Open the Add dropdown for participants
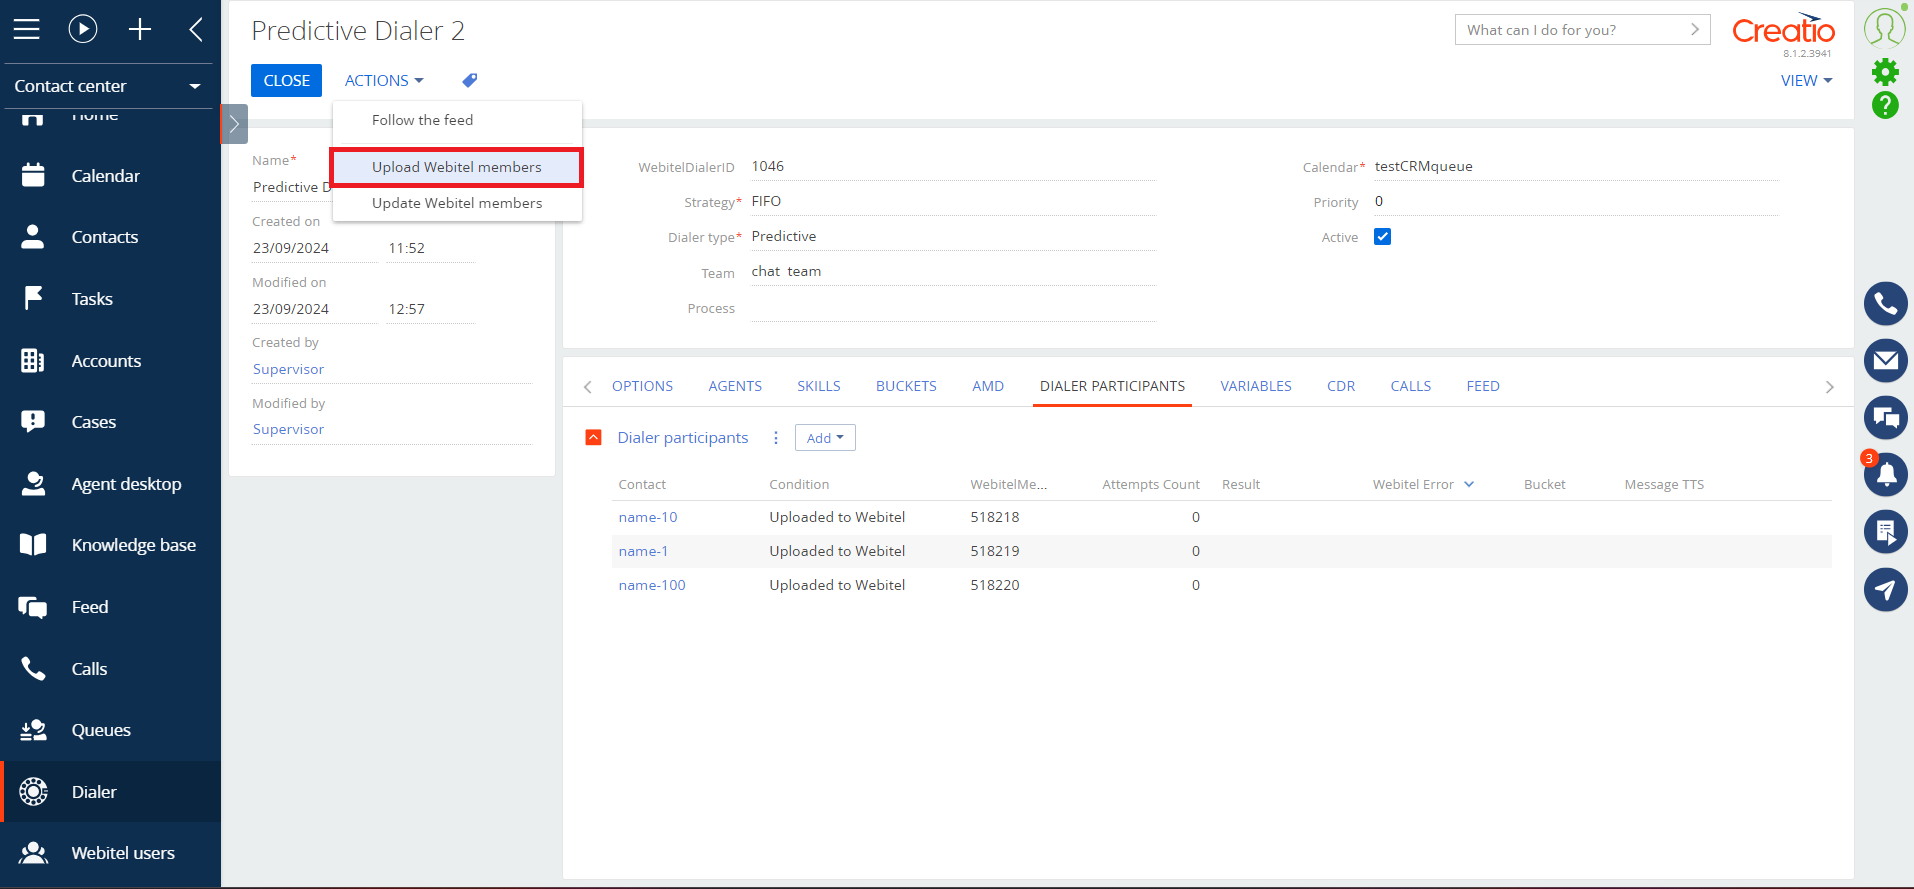Image resolution: width=1914 pixels, height=889 pixels. click(x=825, y=438)
